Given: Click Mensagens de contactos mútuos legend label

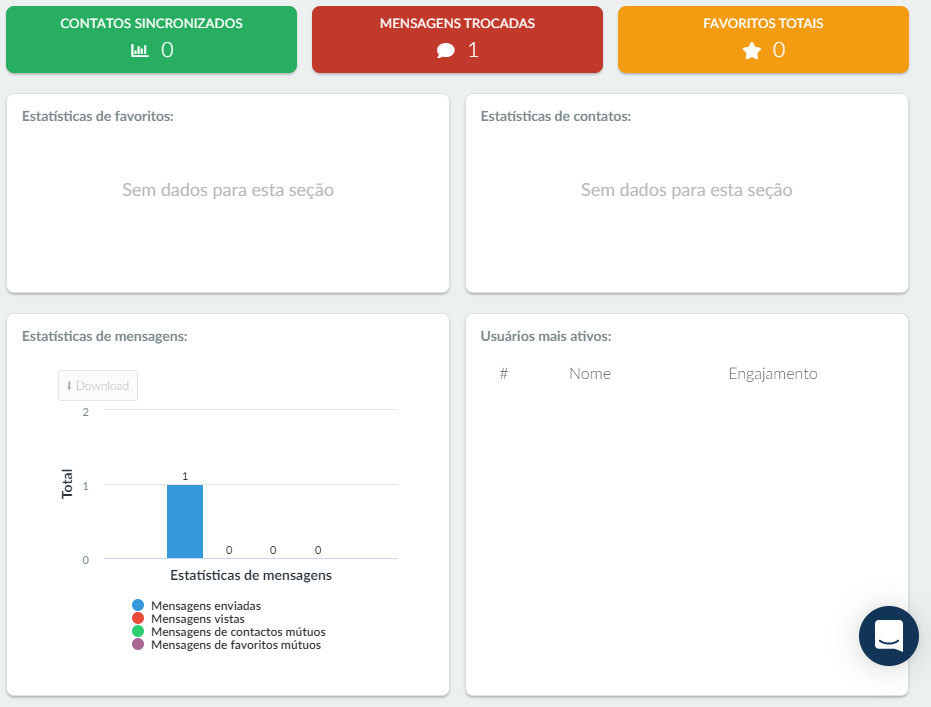Looking at the screenshot, I should coord(238,632).
